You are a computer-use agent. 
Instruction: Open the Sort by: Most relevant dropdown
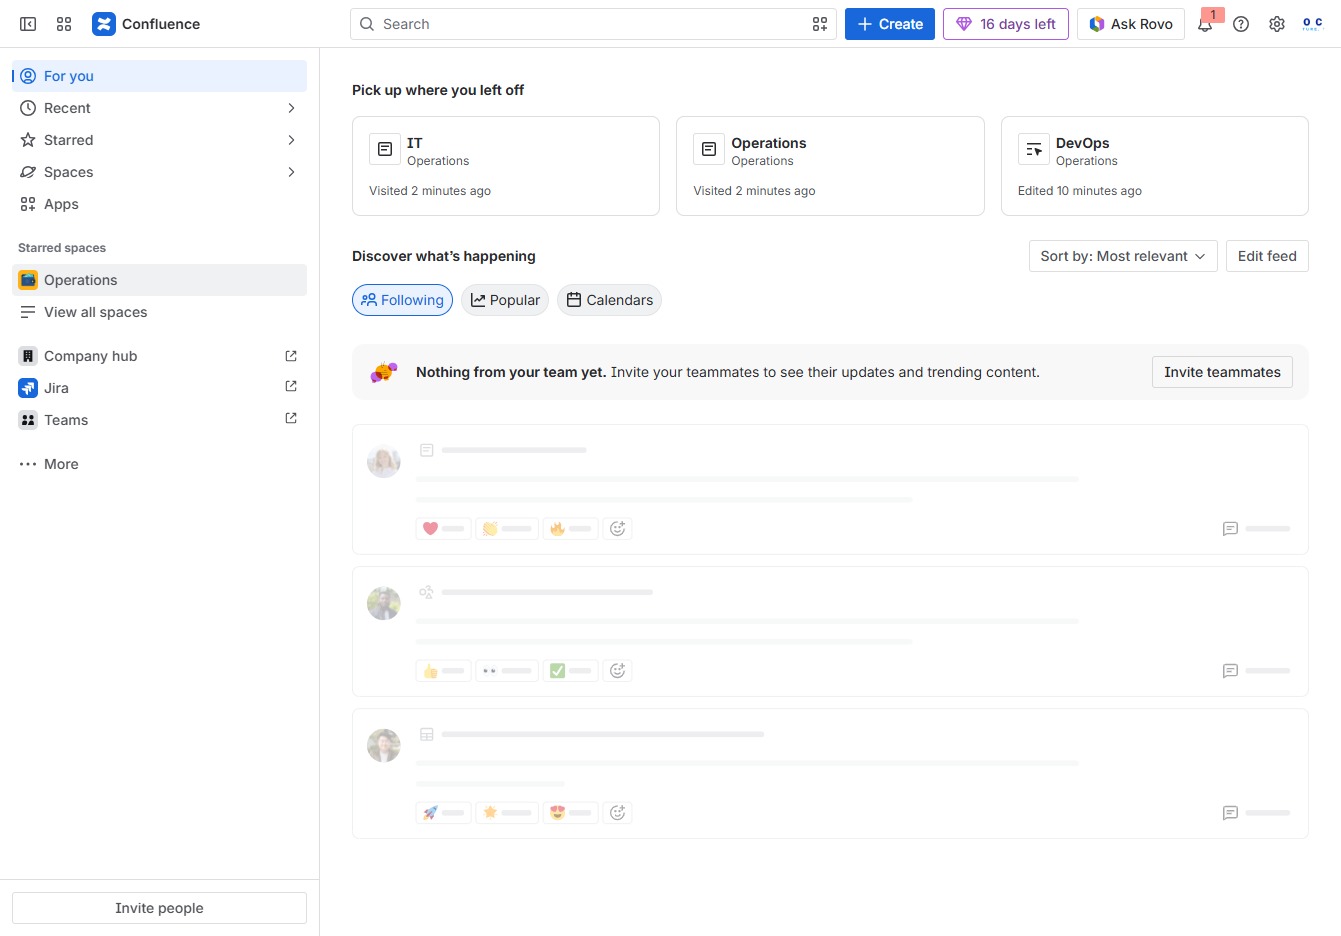(x=1123, y=256)
